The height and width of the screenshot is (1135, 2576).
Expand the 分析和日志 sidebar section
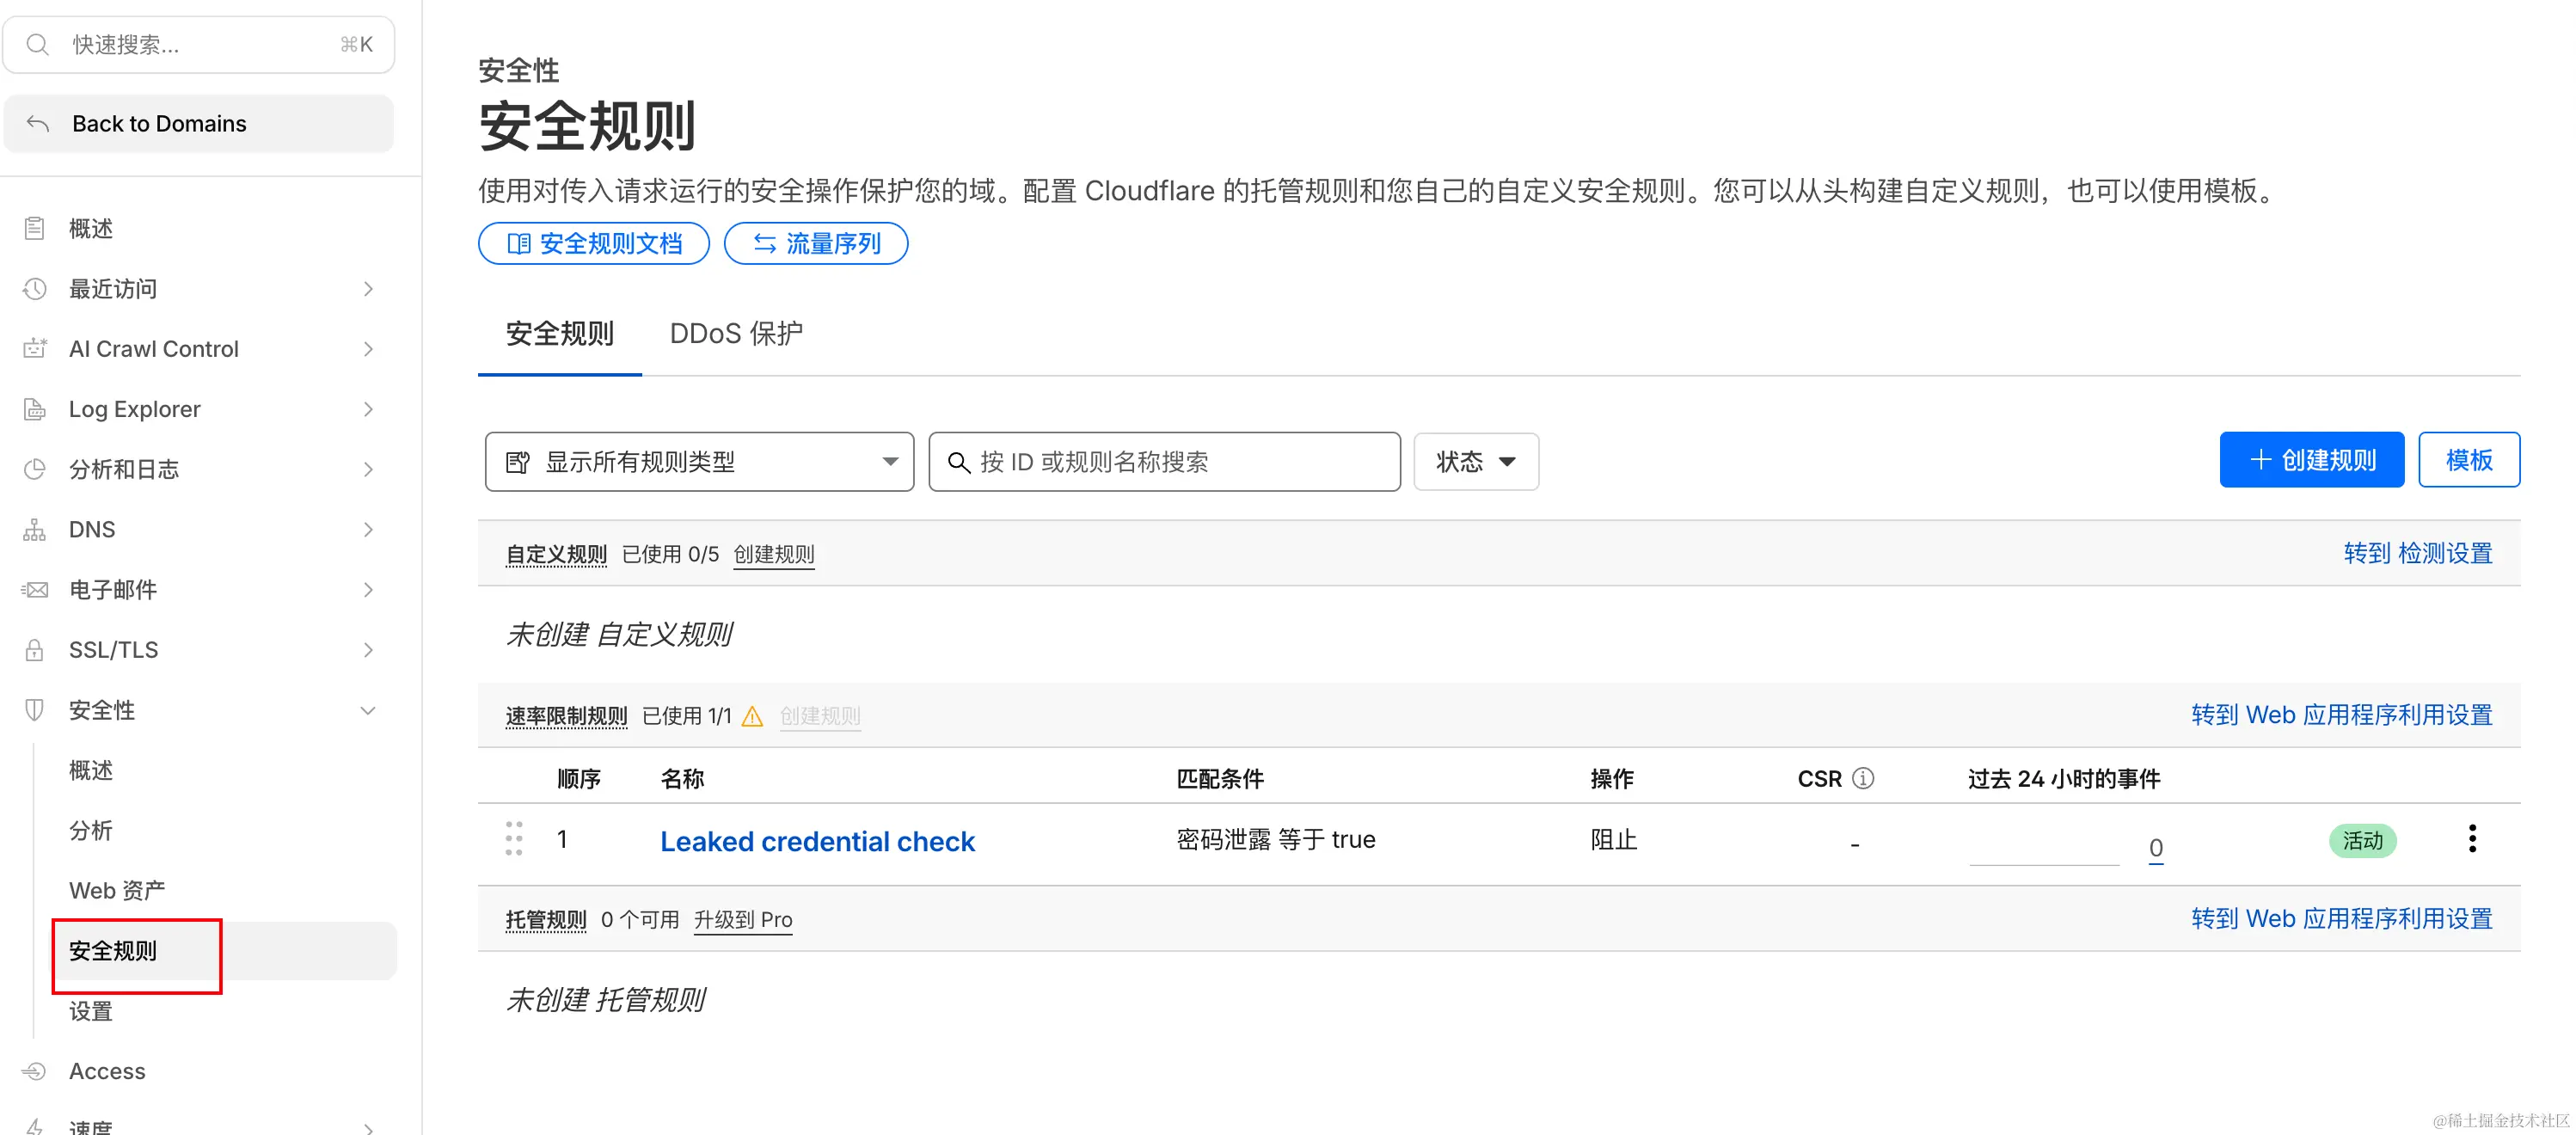(367, 469)
